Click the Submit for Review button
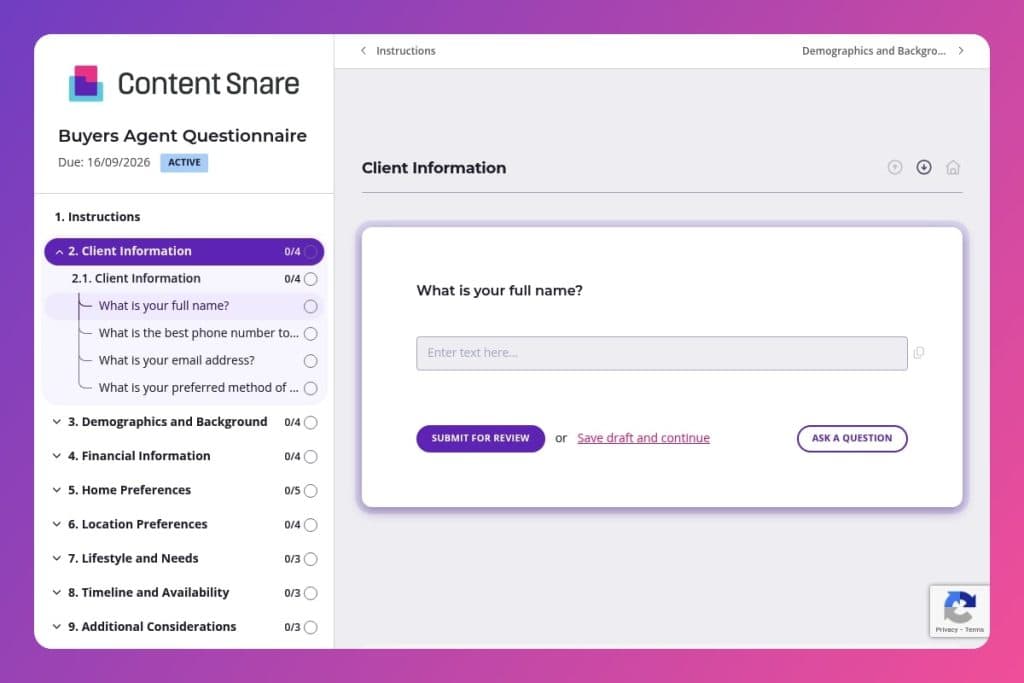This screenshot has width=1024, height=683. 480,438
